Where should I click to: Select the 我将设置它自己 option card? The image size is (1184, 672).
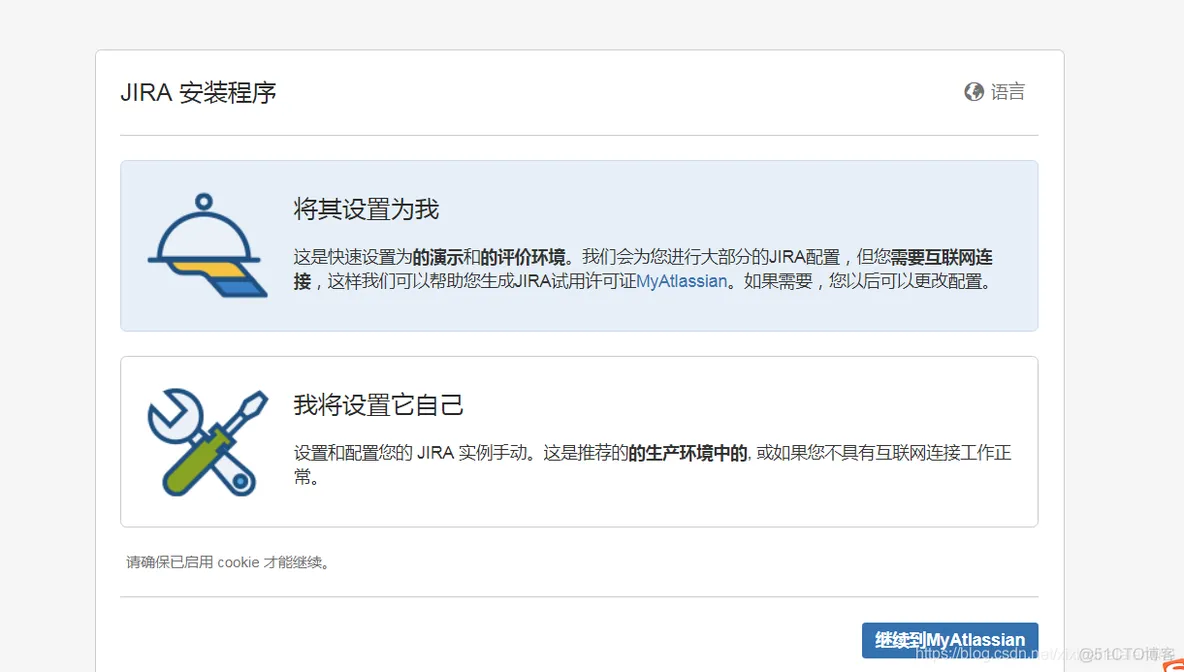click(579, 442)
